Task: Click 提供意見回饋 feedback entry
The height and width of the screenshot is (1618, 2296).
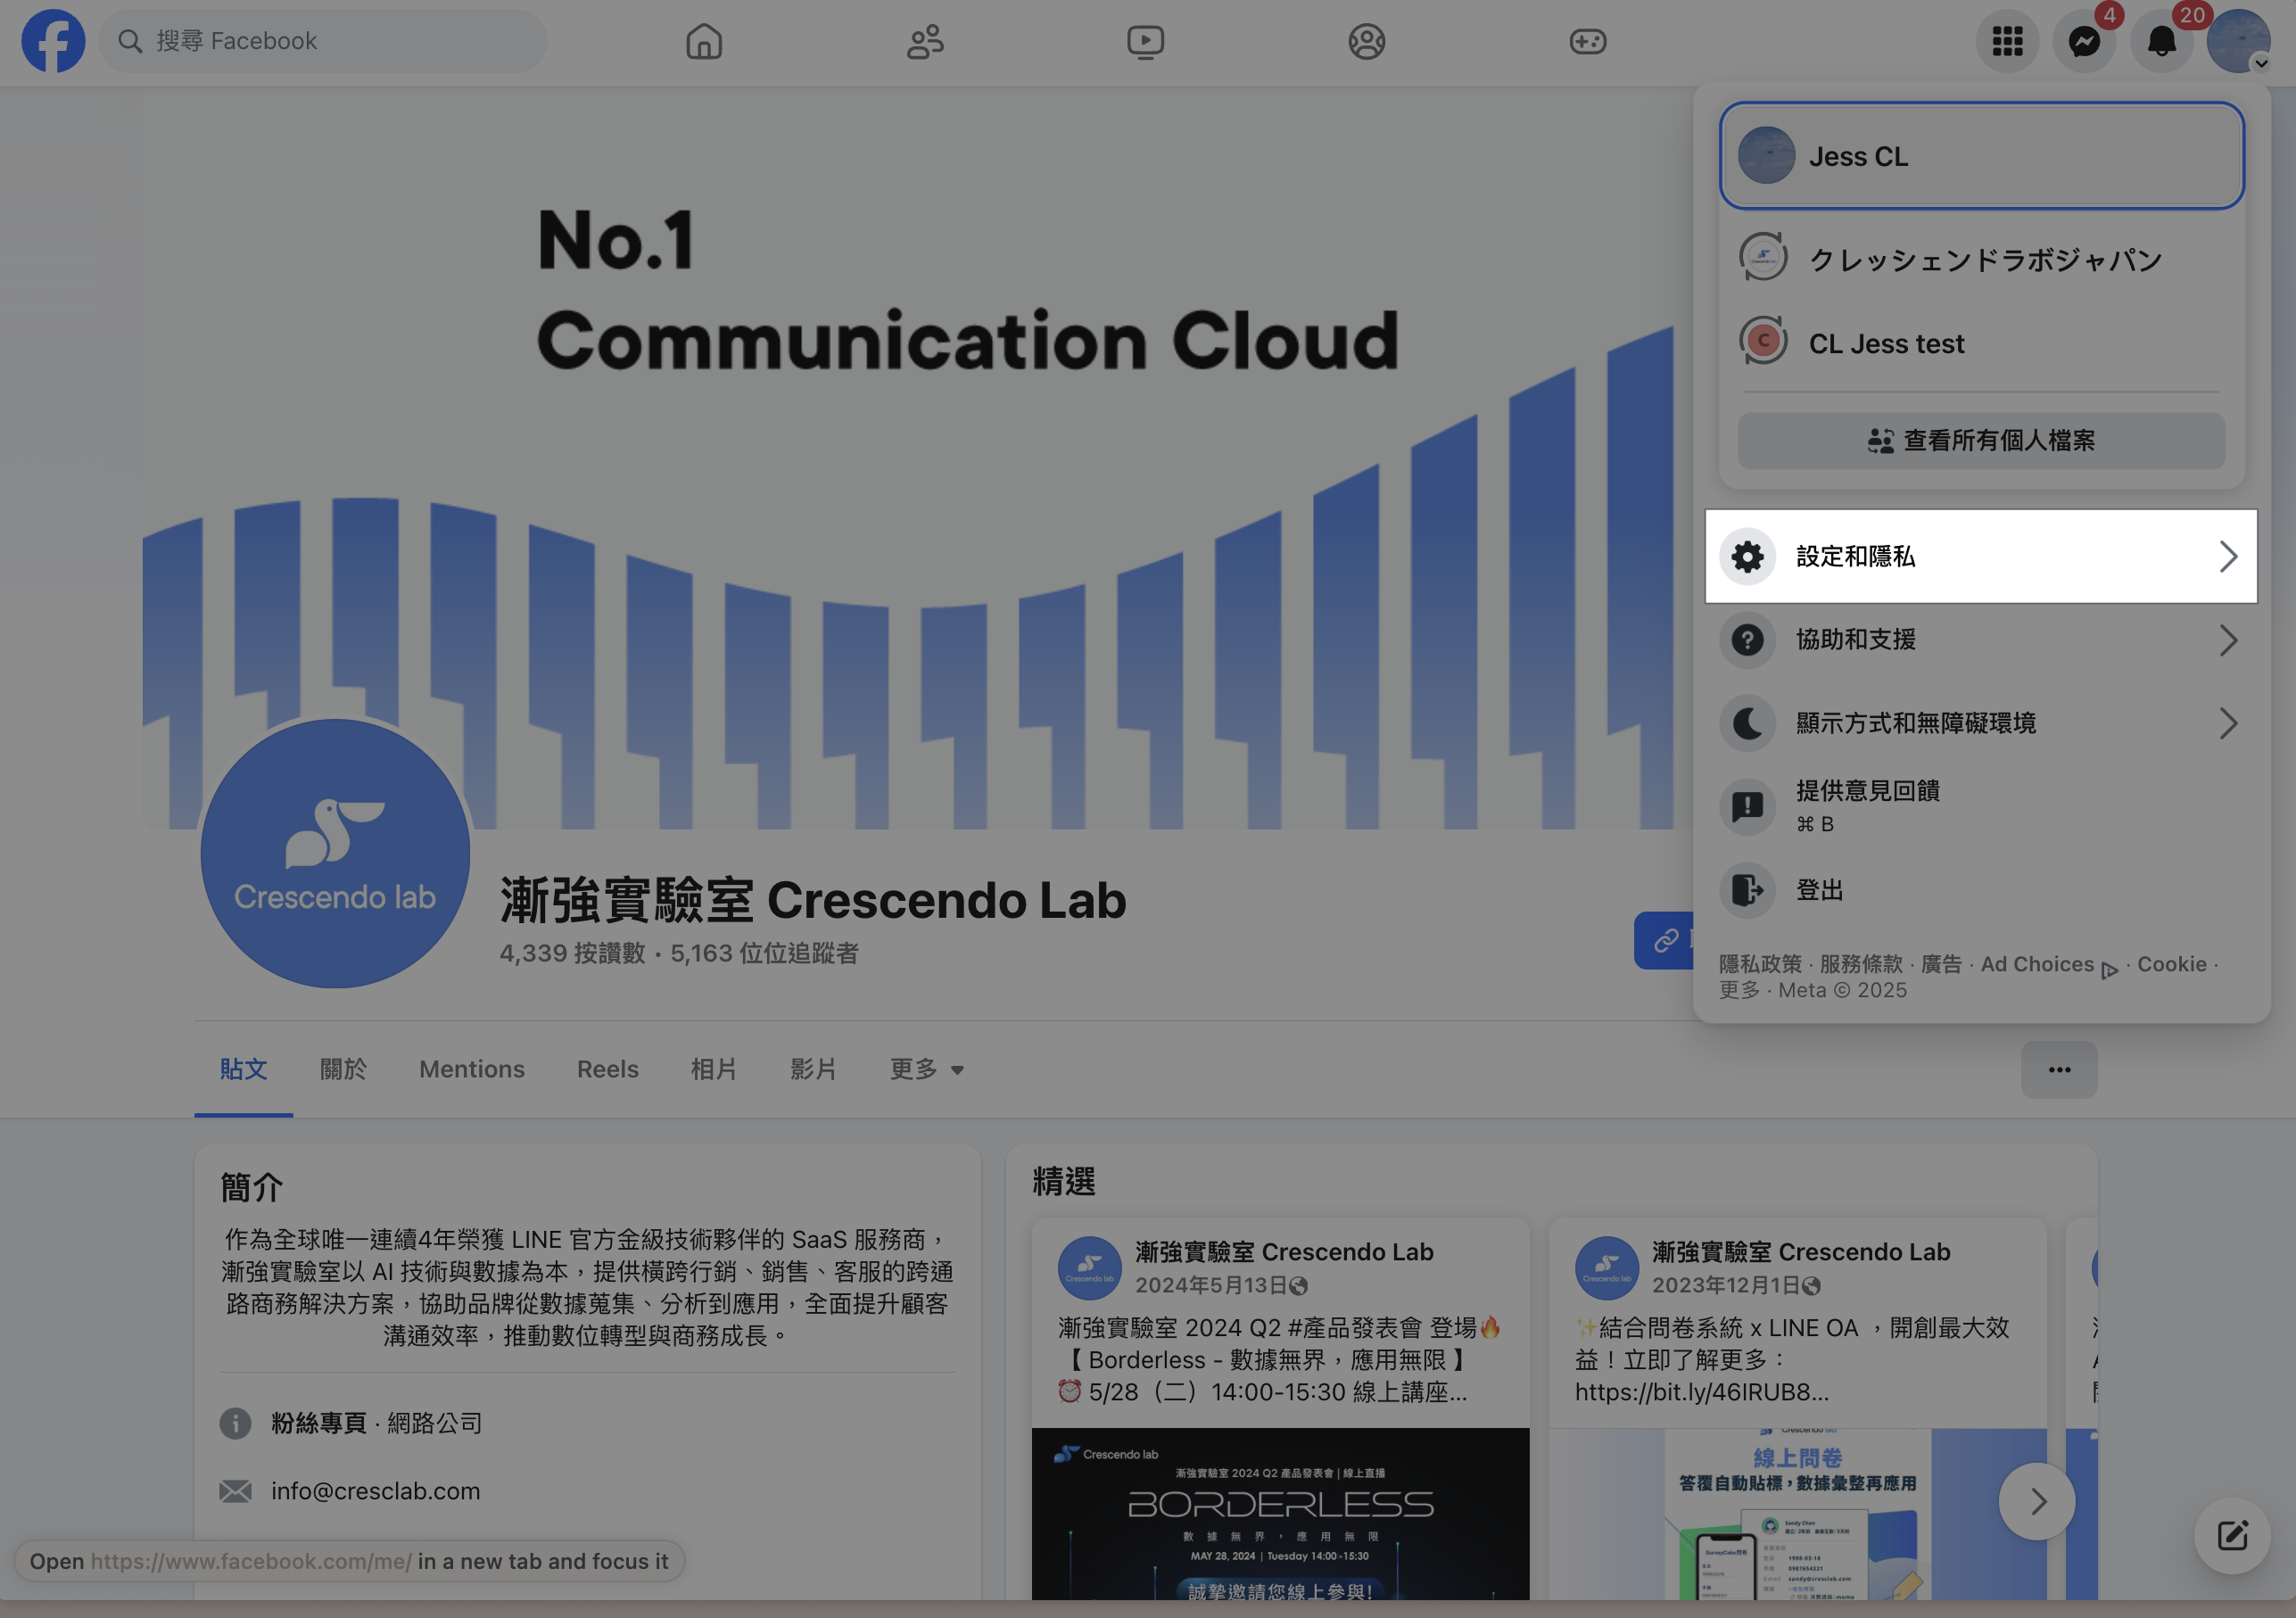Action: (1982, 806)
